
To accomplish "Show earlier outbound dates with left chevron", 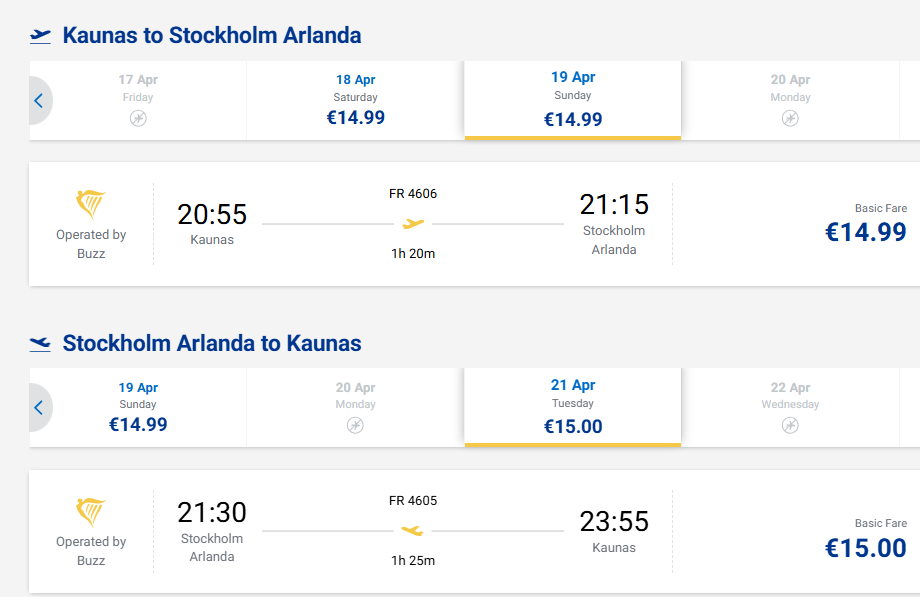I will pos(39,100).
